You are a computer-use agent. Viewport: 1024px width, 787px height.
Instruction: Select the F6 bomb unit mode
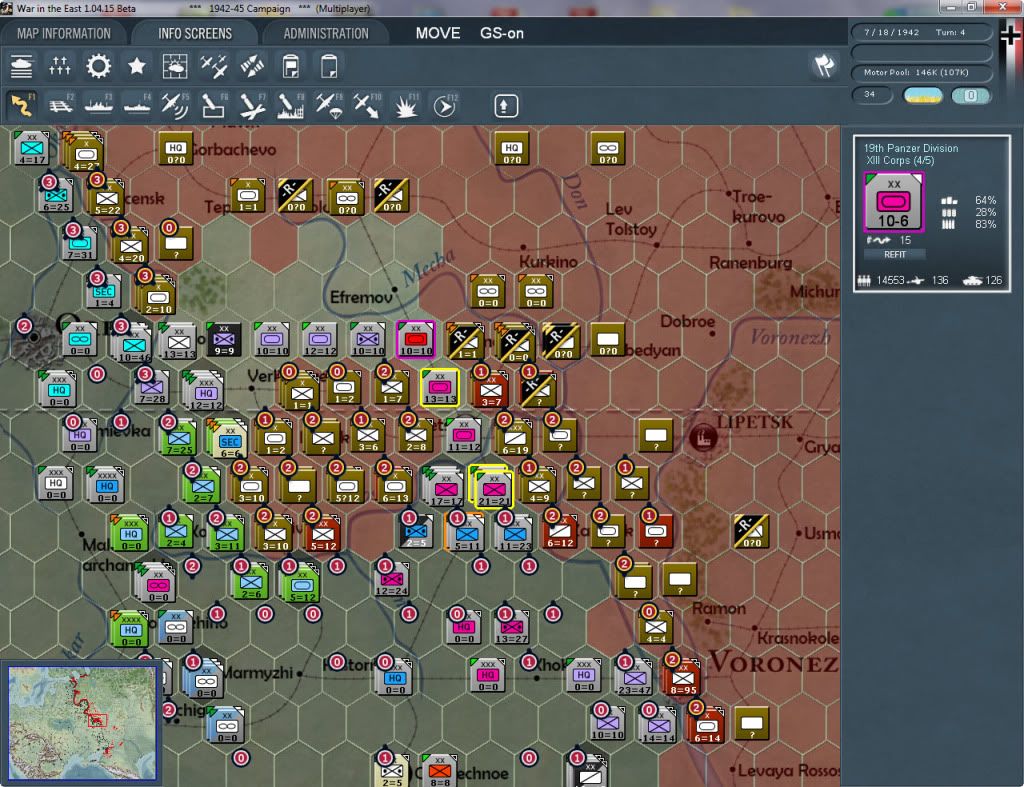coord(214,105)
